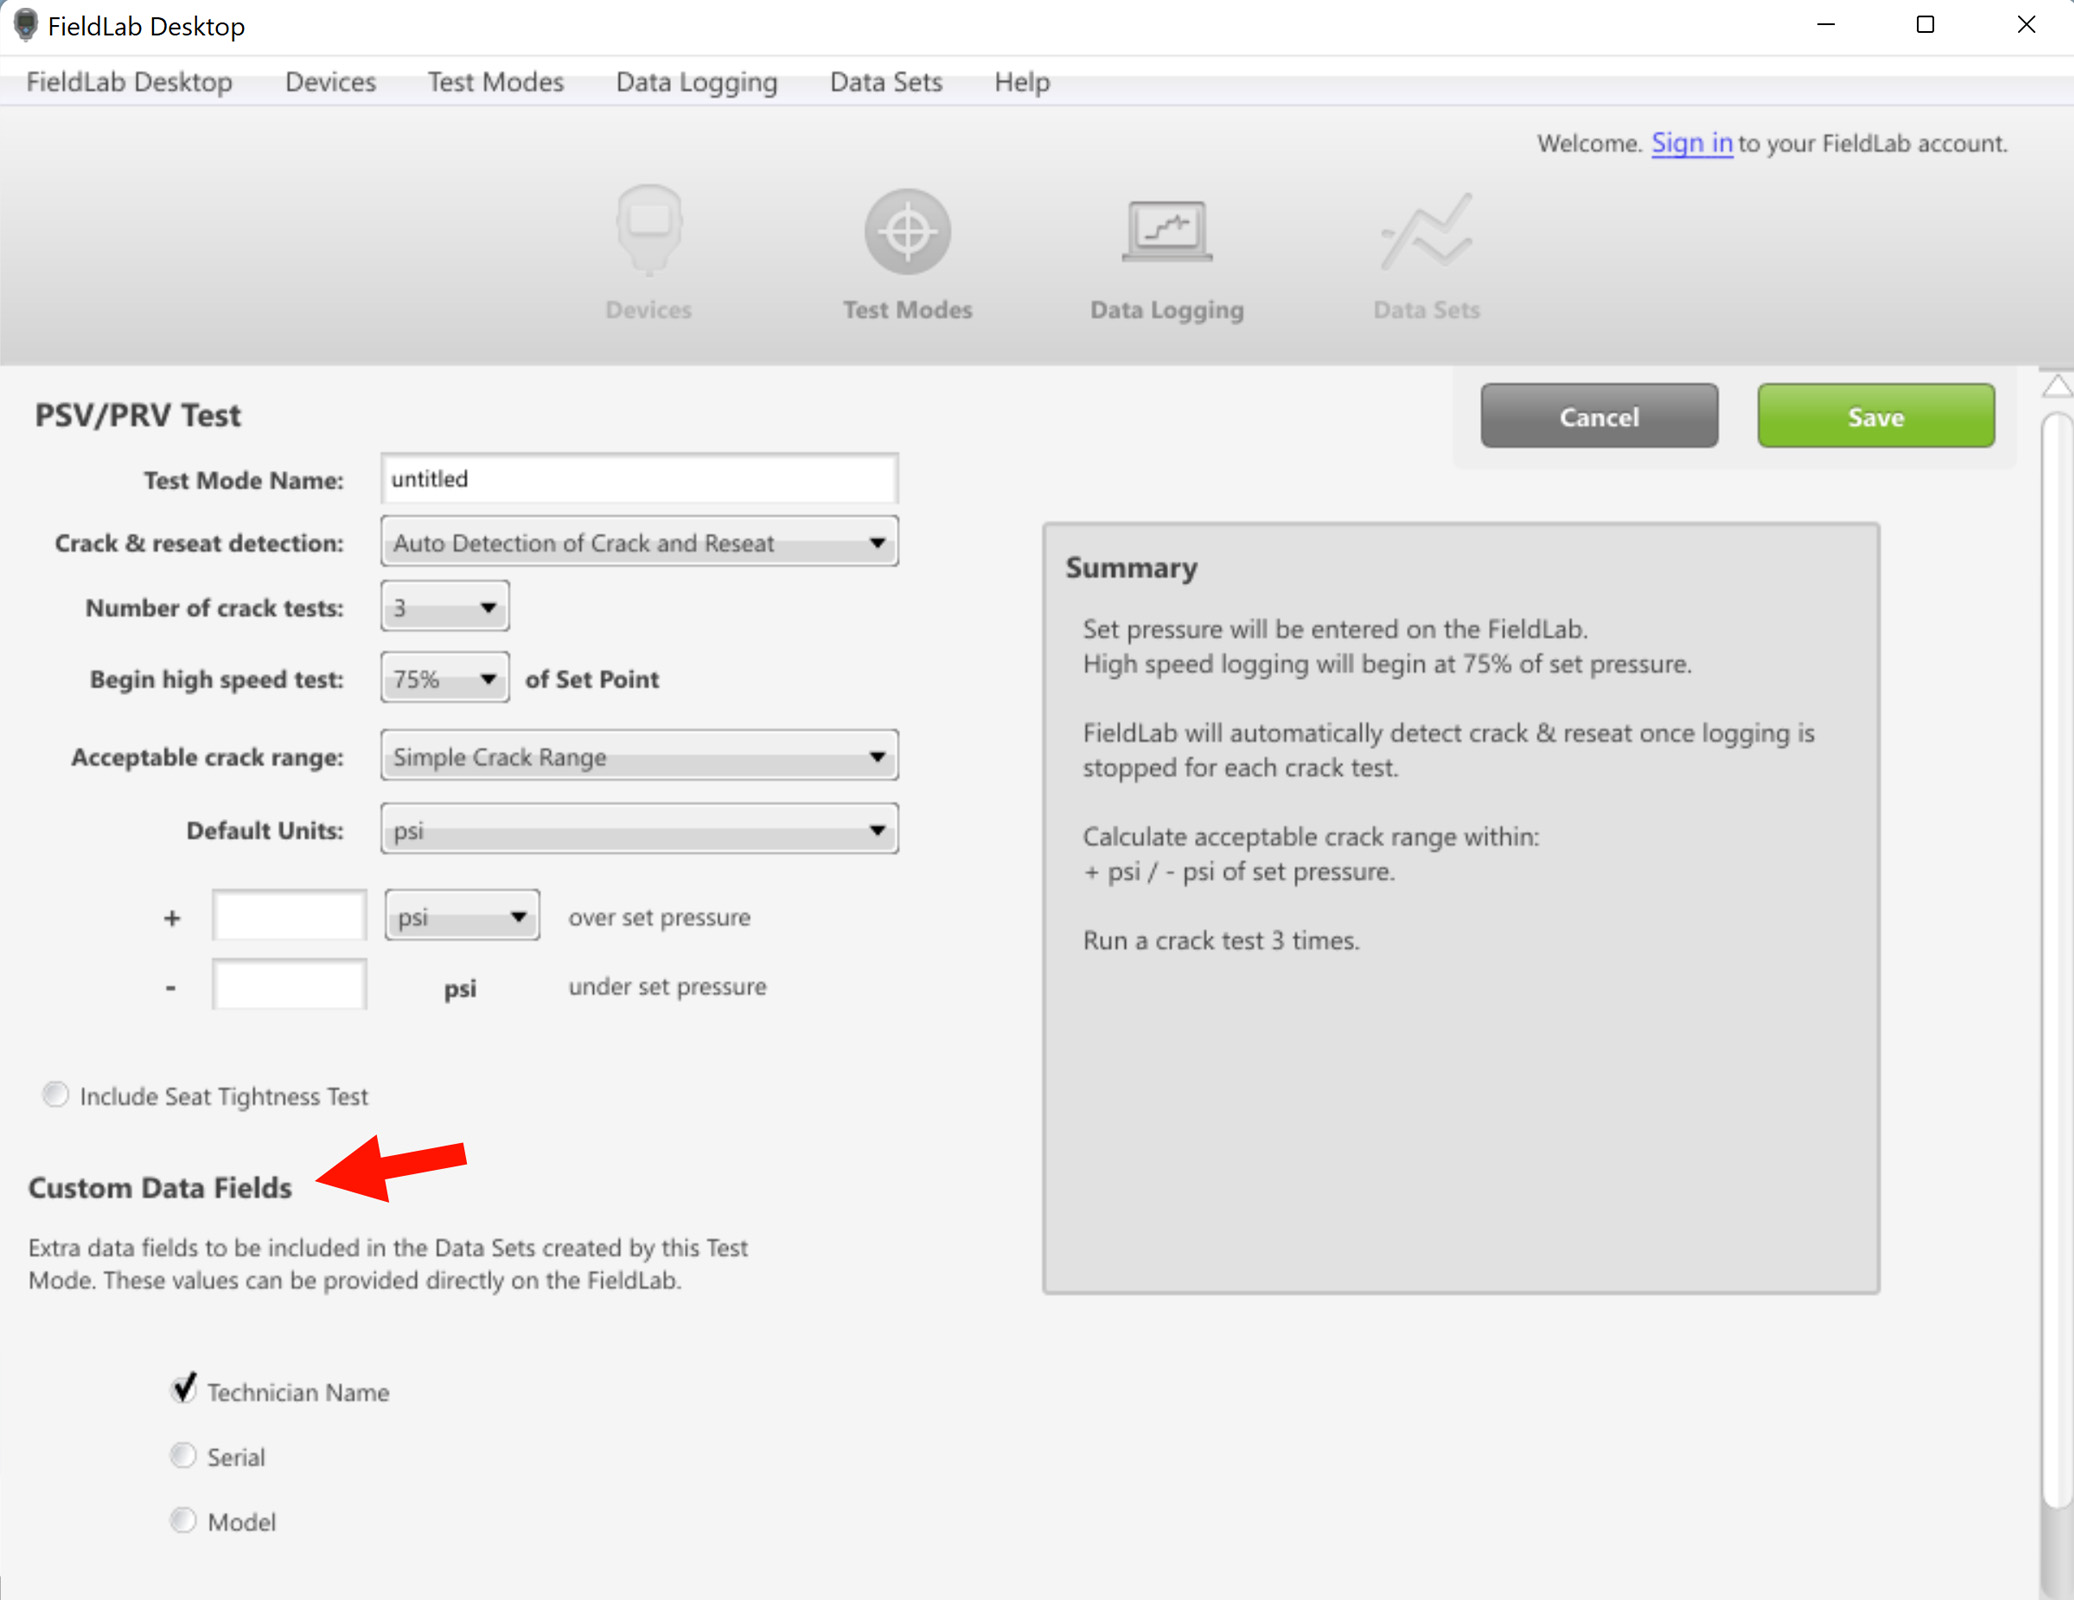
Task: Open the Test Modes menu
Action: click(496, 82)
